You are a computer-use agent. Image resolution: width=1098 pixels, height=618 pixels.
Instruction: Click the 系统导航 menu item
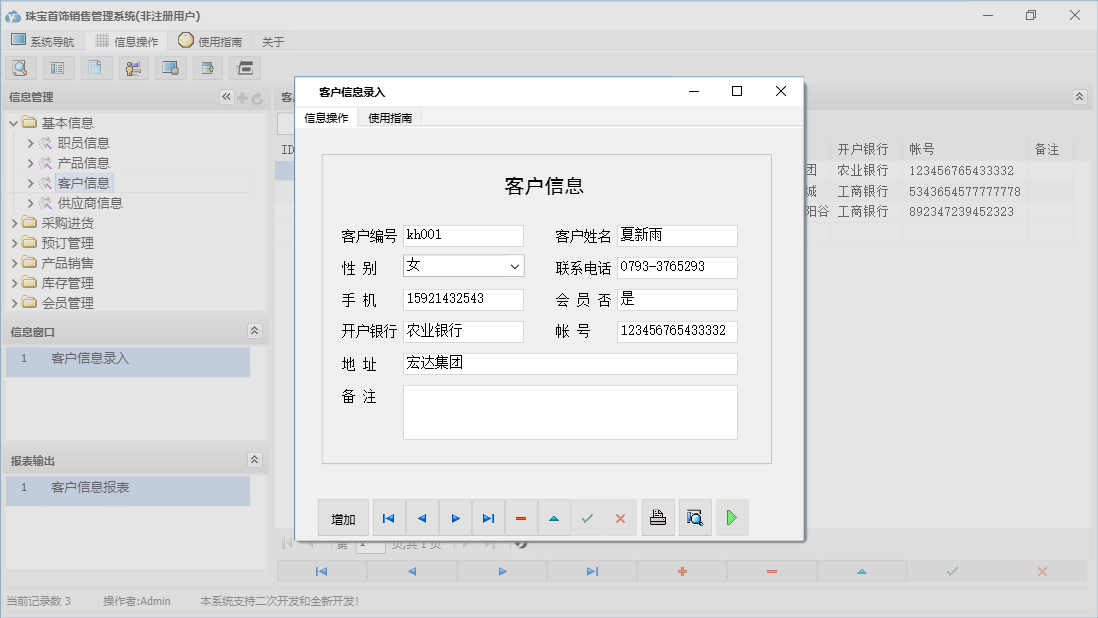pyautogui.click(x=43, y=41)
